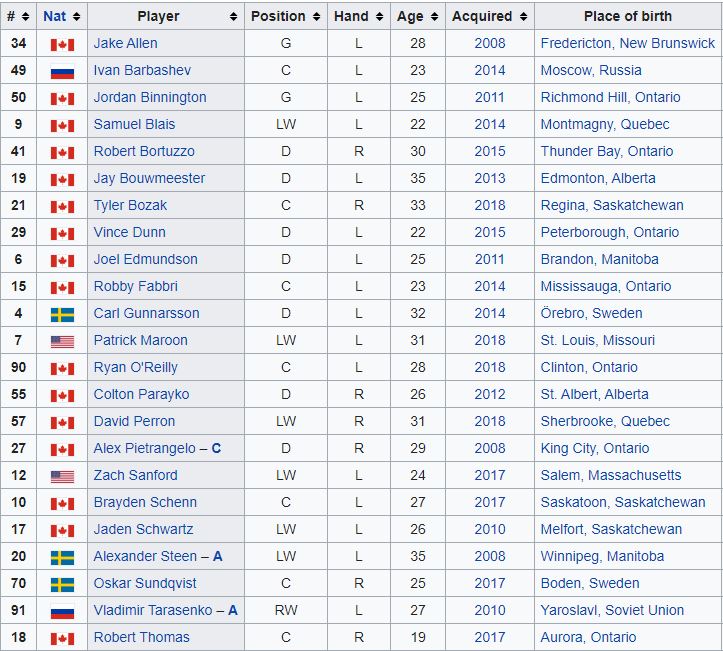Click the US flag next to Patrick Maroon
This screenshot has width=723, height=651.
pos(62,341)
